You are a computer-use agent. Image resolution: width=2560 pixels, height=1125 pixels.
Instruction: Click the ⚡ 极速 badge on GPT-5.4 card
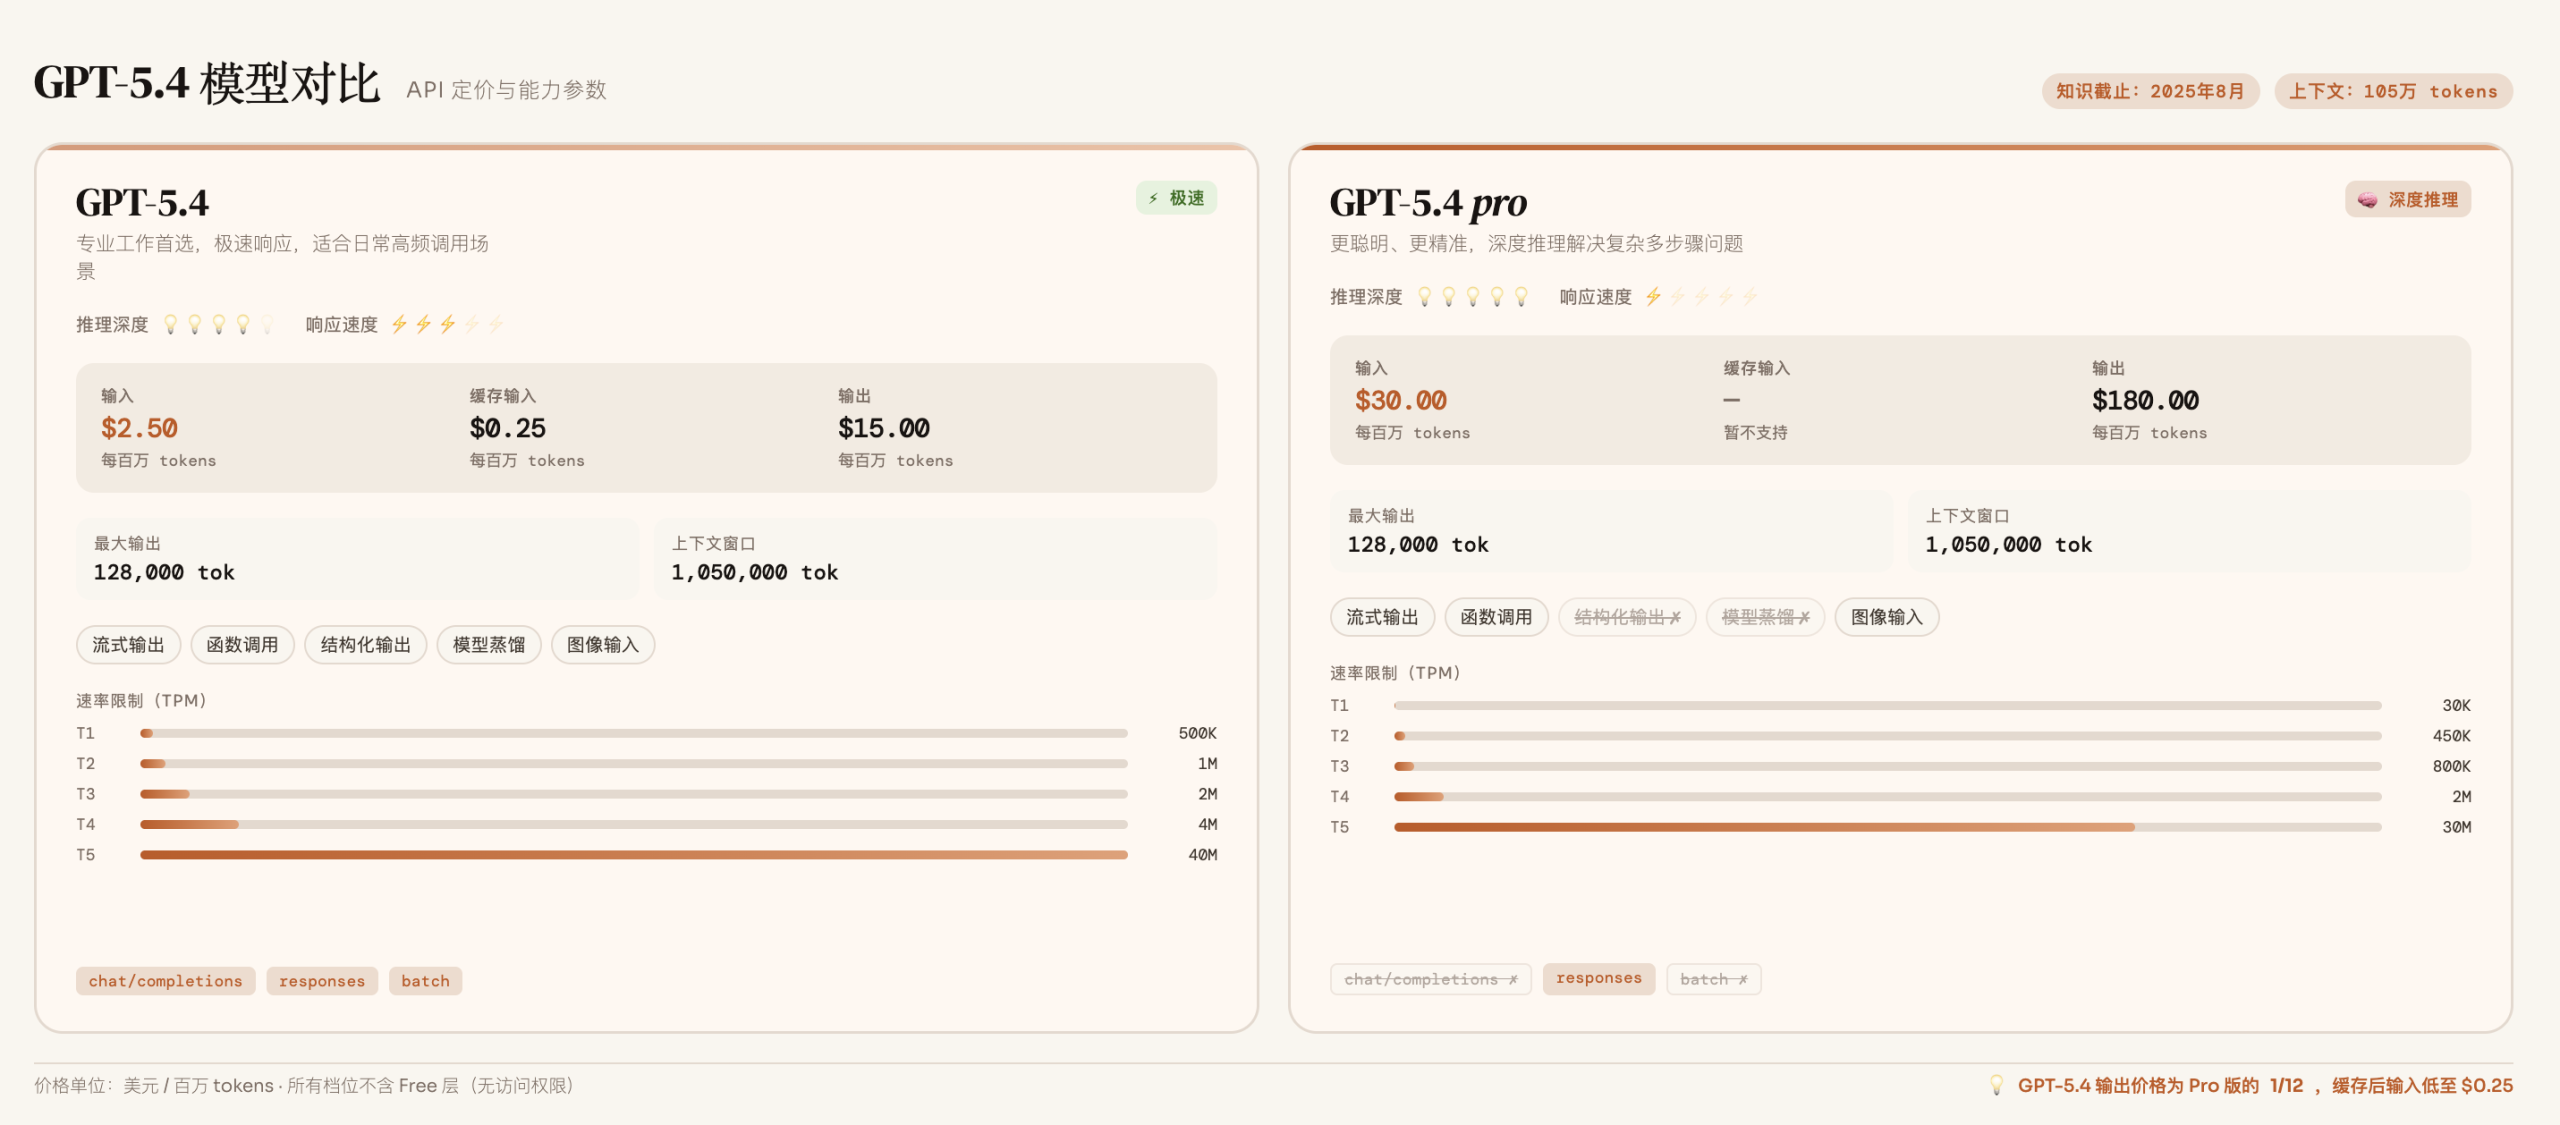coord(1176,198)
